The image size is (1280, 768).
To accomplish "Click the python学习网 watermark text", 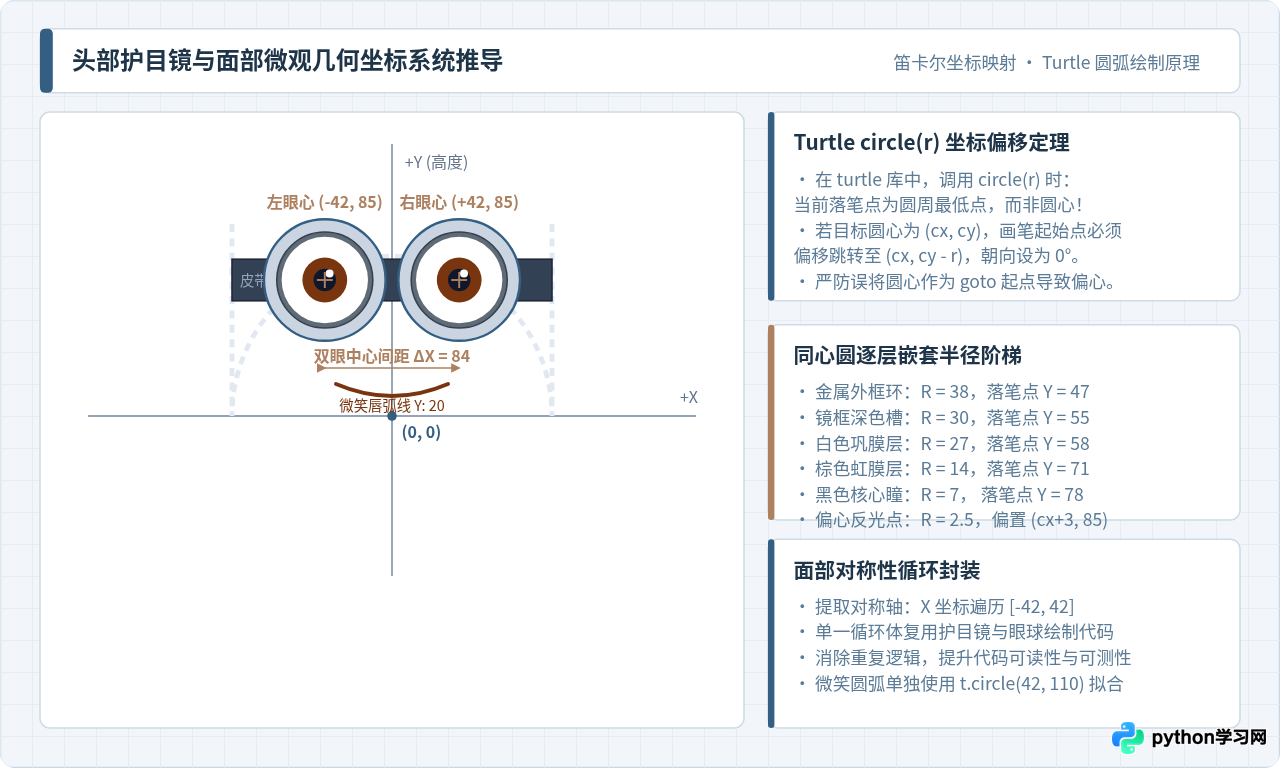I will coord(1209,738).
